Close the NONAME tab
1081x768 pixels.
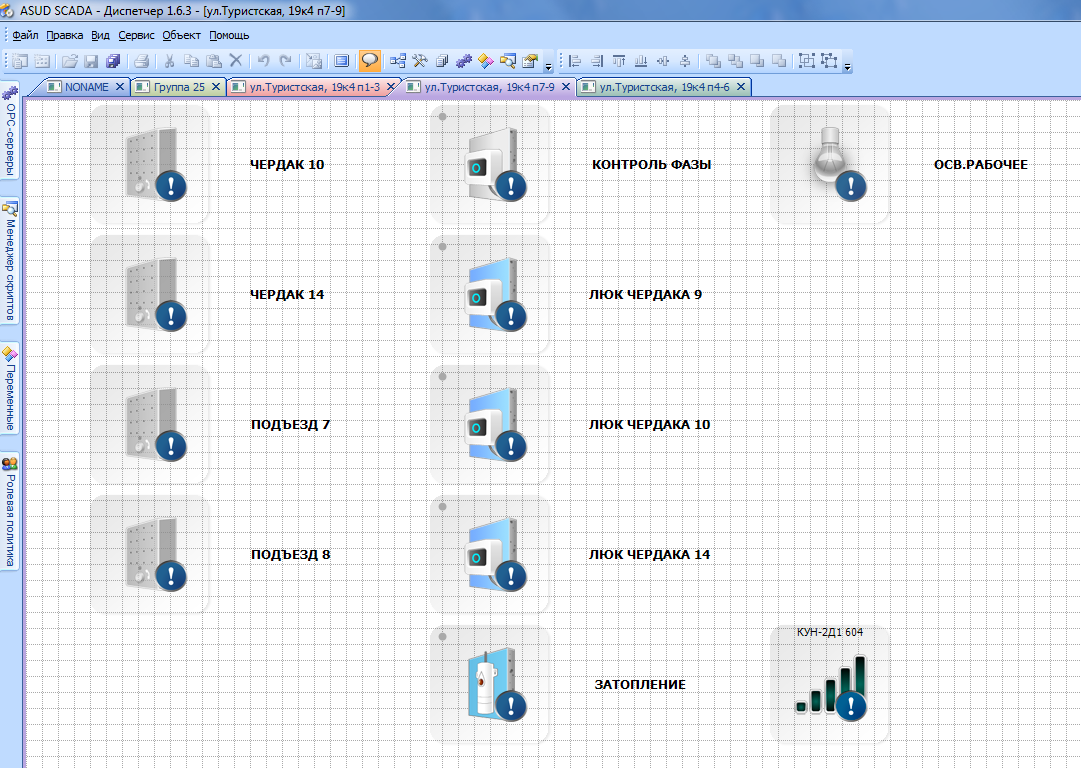120,87
